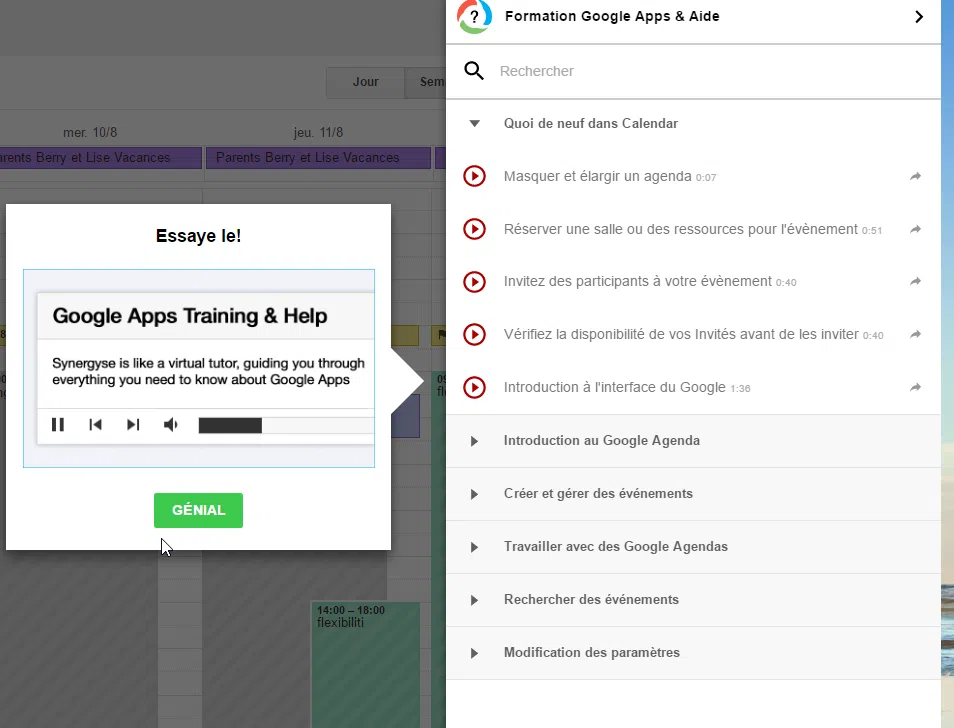Share the Vérifiez la disponibilité lesson
954x728 pixels.
(x=915, y=335)
